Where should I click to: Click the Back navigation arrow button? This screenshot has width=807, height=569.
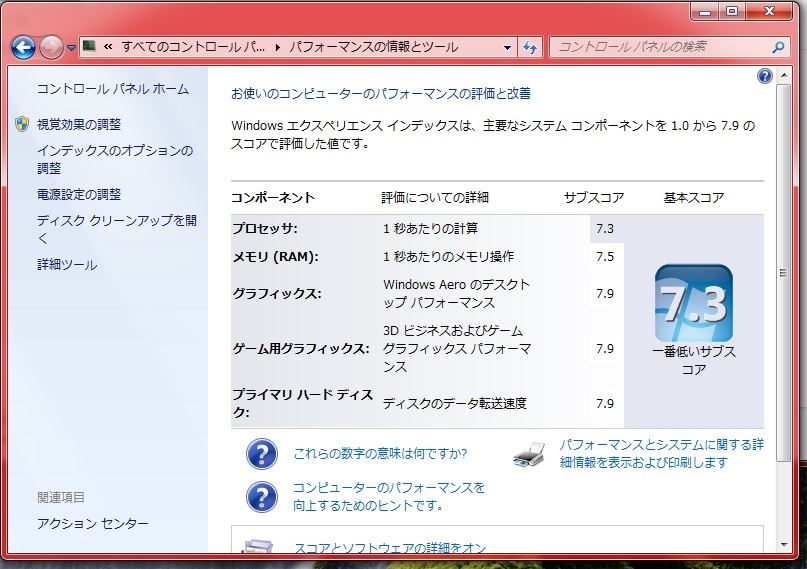pyautogui.click(x=23, y=47)
